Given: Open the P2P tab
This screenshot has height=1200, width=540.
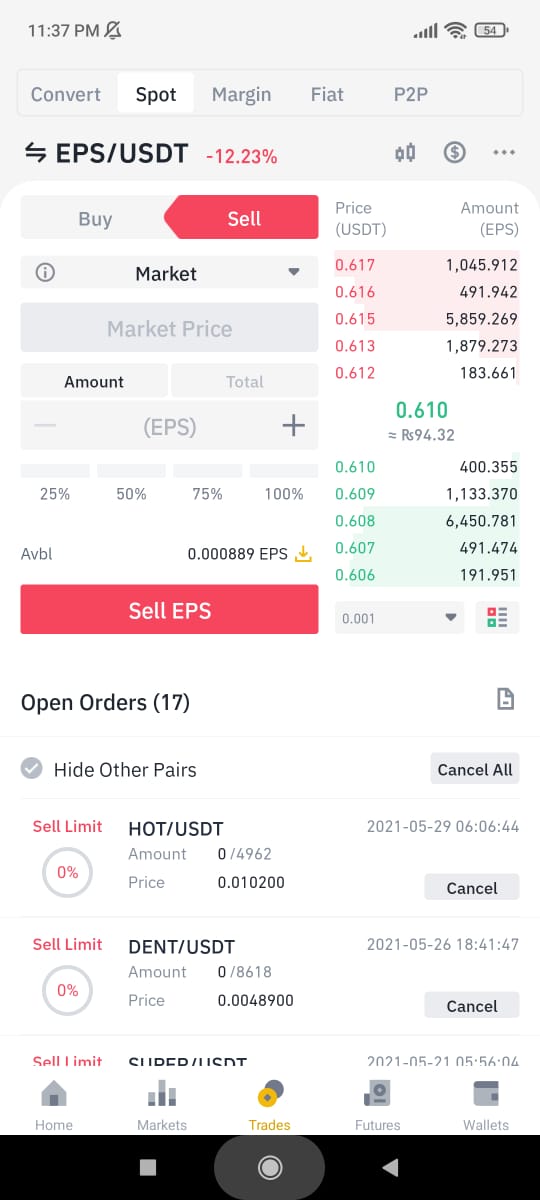Looking at the screenshot, I should click(x=411, y=94).
